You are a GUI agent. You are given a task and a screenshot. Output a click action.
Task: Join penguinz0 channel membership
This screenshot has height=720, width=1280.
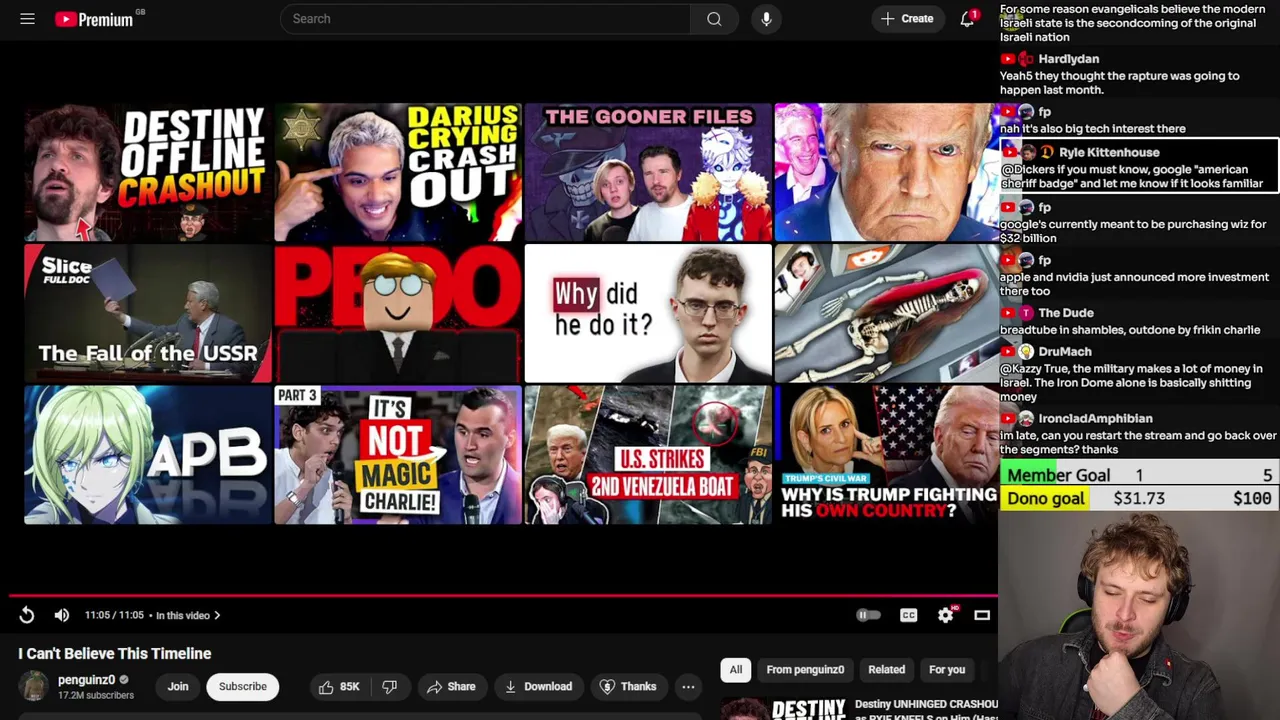tap(178, 687)
